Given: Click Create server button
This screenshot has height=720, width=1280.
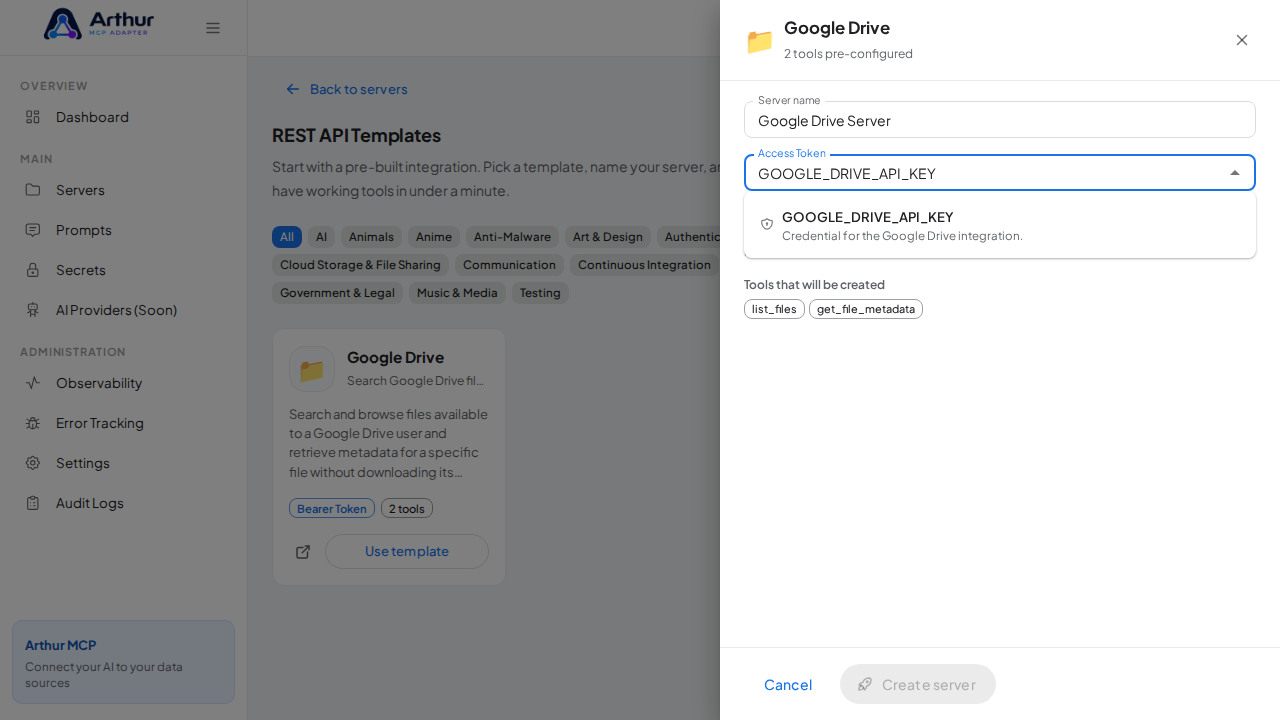Looking at the screenshot, I should pos(918,684).
